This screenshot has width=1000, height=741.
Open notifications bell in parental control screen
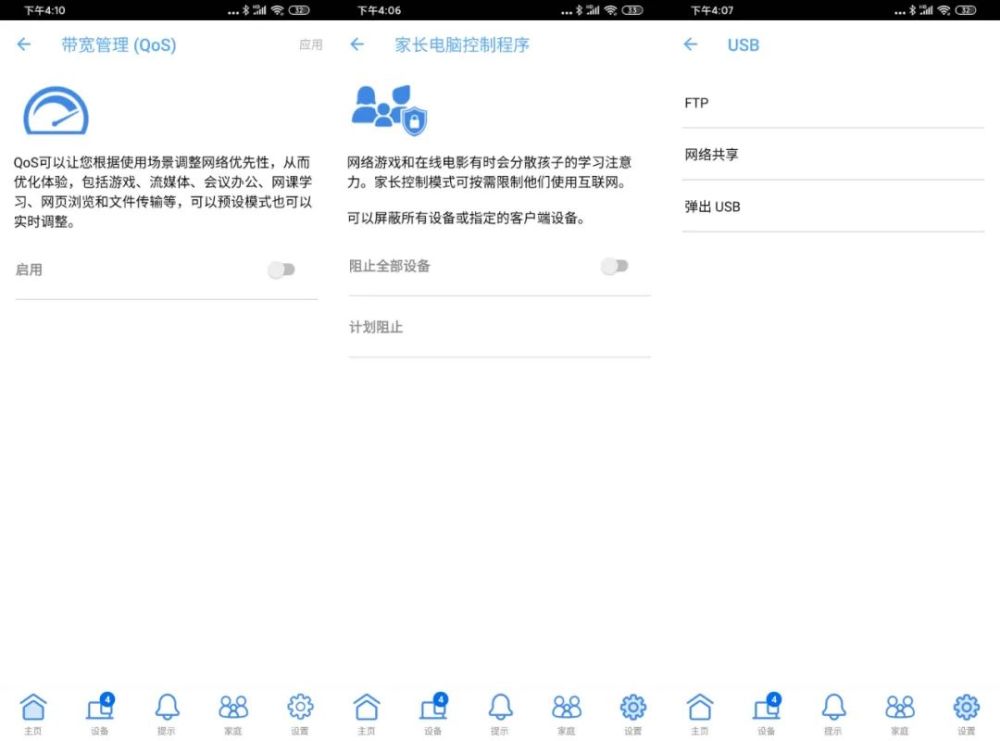(500, 714)
